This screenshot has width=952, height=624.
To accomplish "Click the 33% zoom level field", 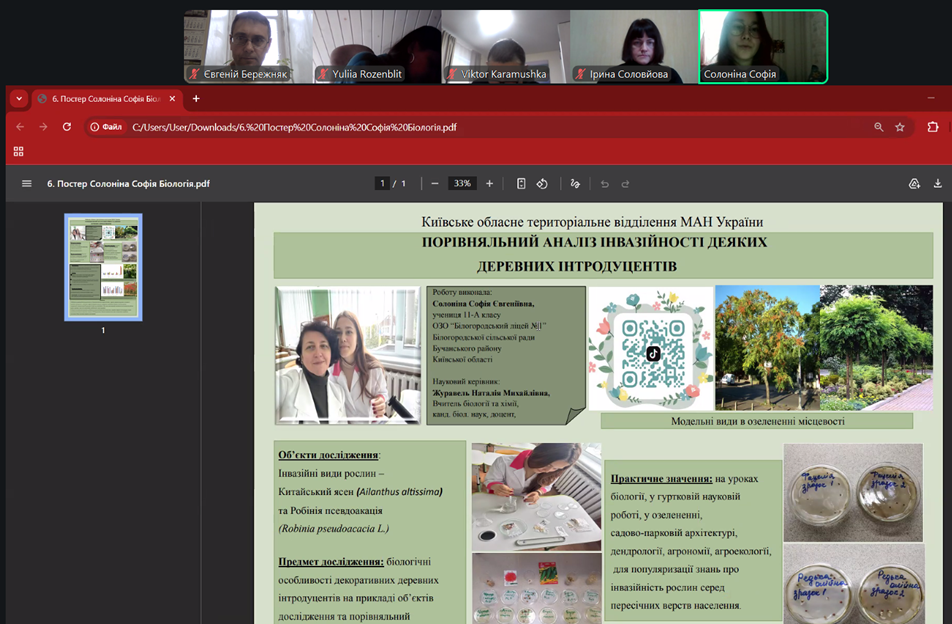I will point(462,184).
